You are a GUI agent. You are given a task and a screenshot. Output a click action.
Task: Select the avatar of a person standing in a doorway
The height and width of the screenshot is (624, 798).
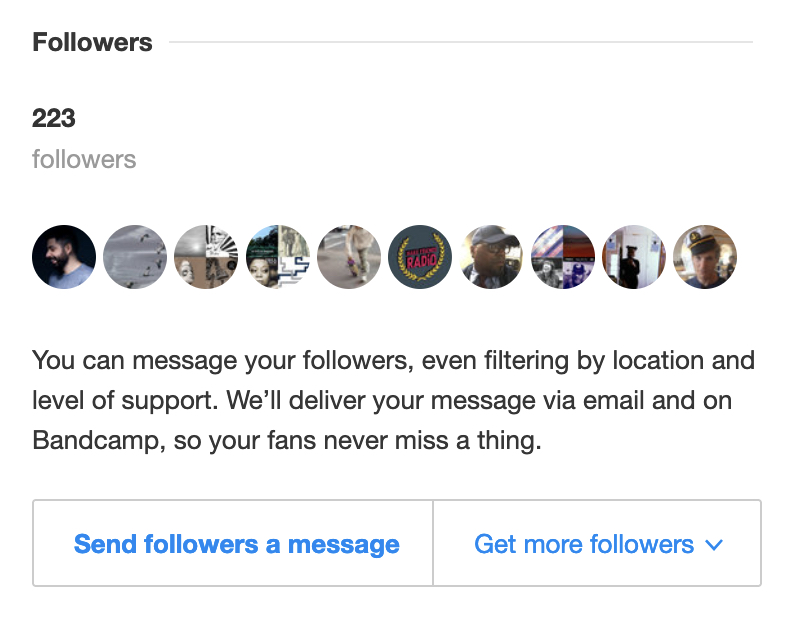(634, 257)
